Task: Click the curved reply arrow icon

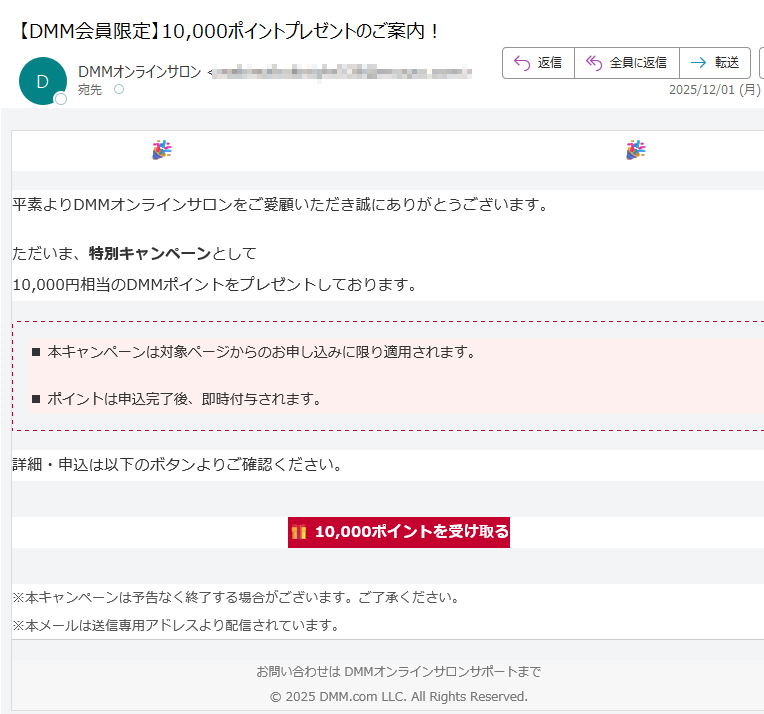Action: 522,63
